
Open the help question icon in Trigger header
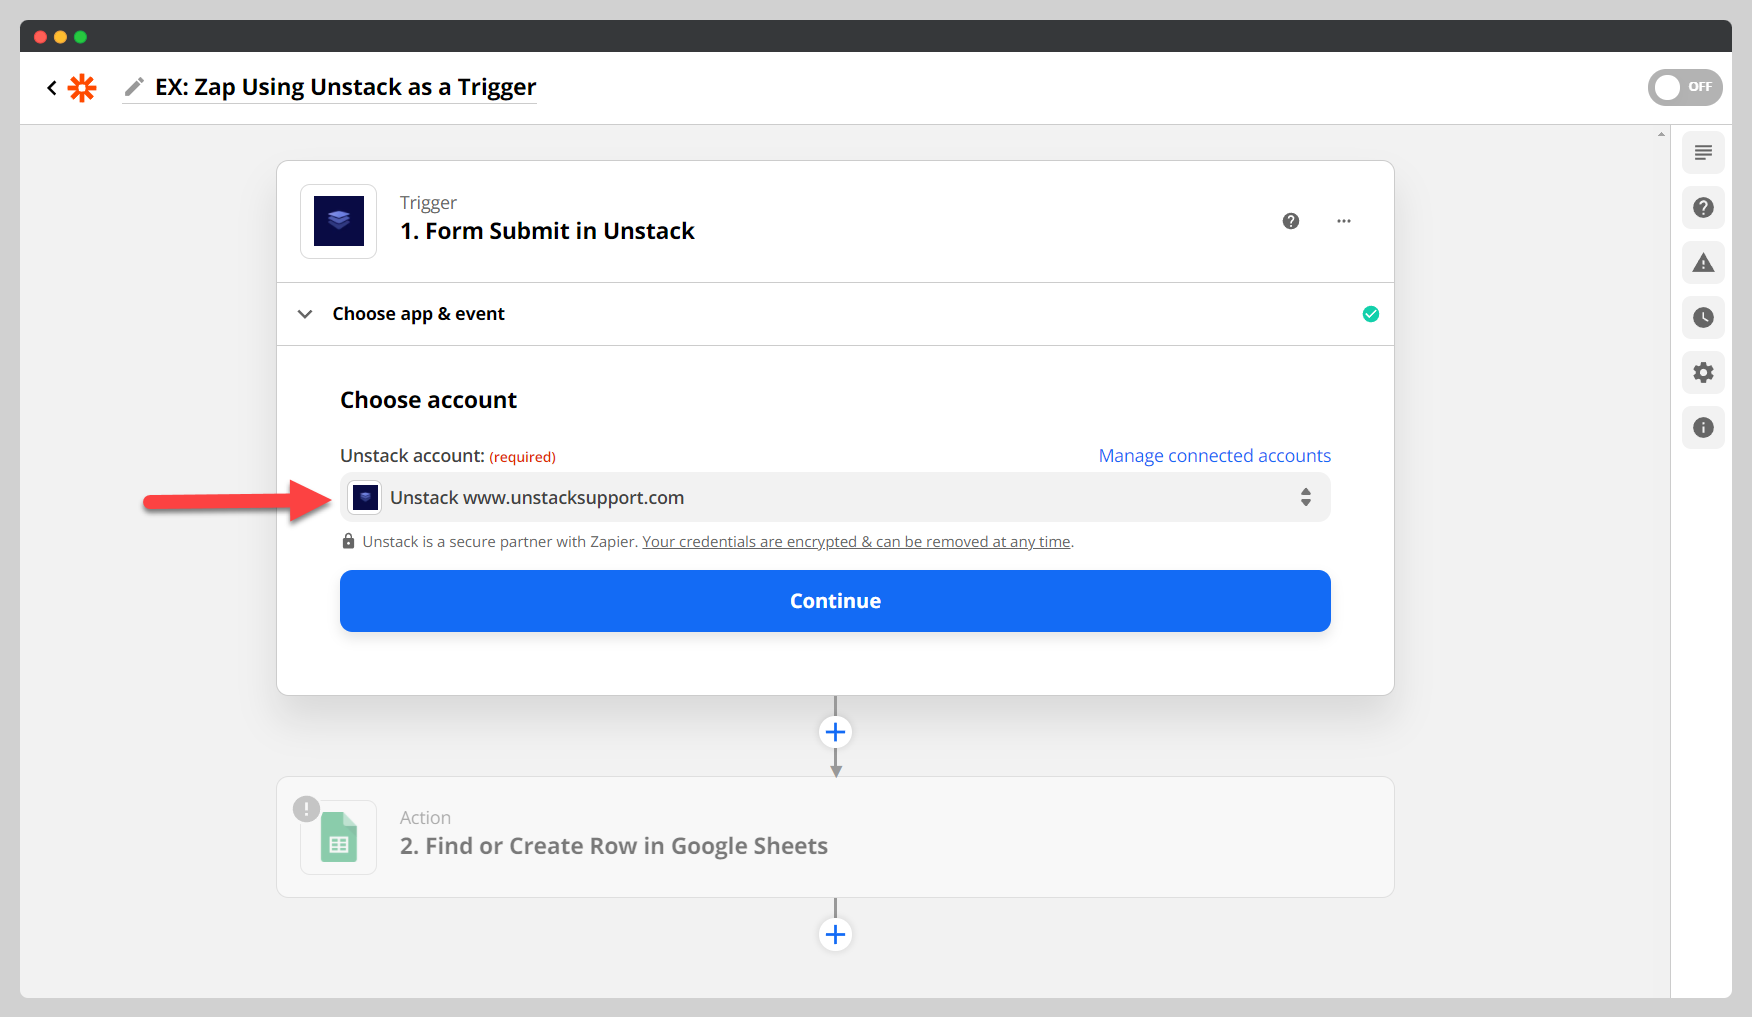pyautogui.click(x=1291, y=221)
